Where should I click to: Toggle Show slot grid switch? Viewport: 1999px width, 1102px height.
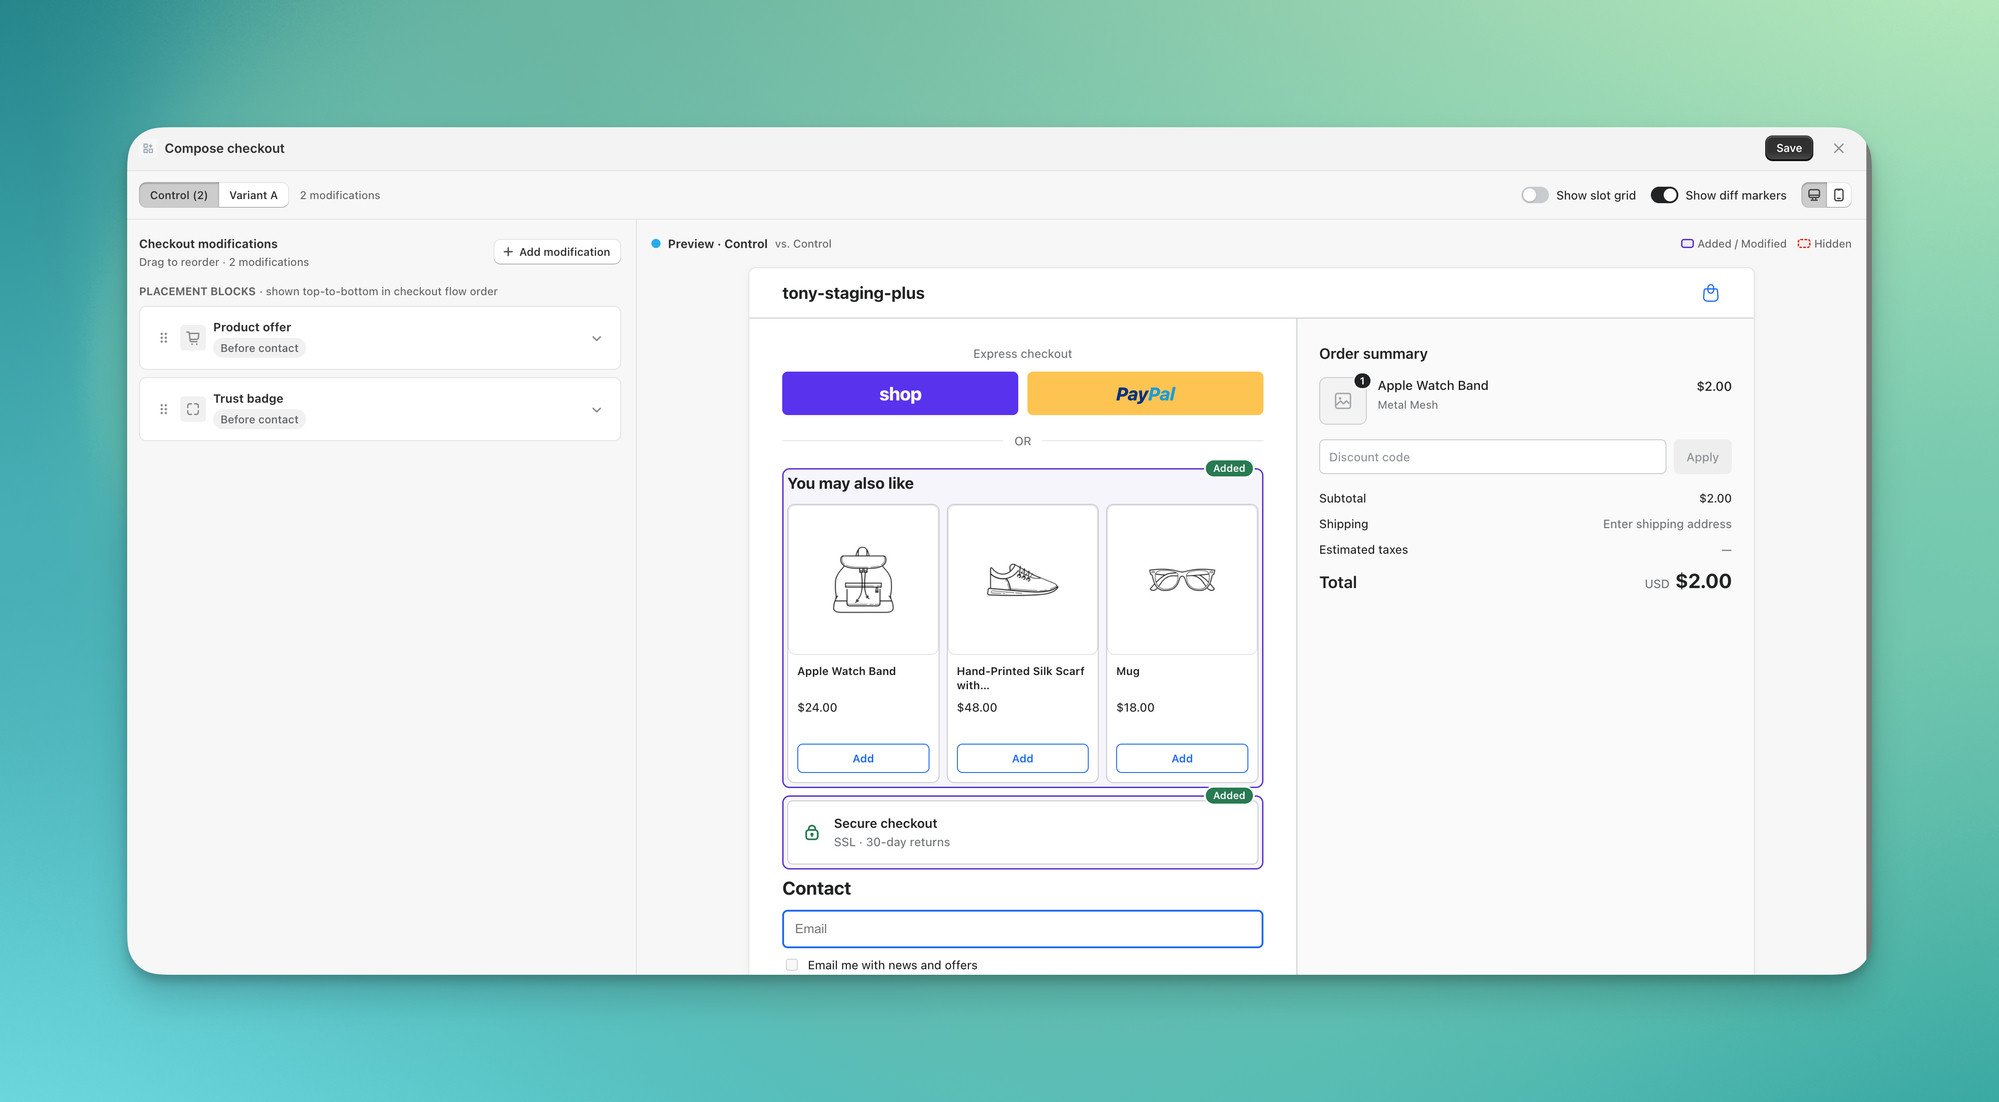tap(1535, 195)
